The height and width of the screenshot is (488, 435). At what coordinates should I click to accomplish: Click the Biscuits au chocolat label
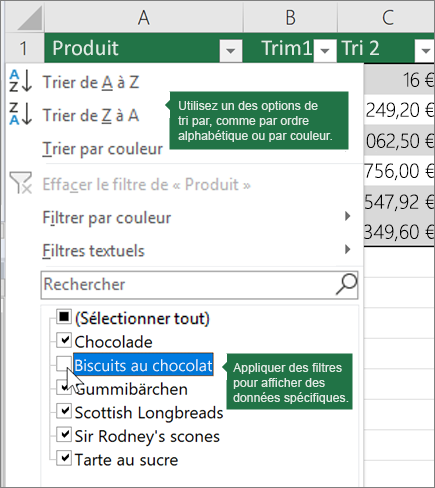click(143, 365)
